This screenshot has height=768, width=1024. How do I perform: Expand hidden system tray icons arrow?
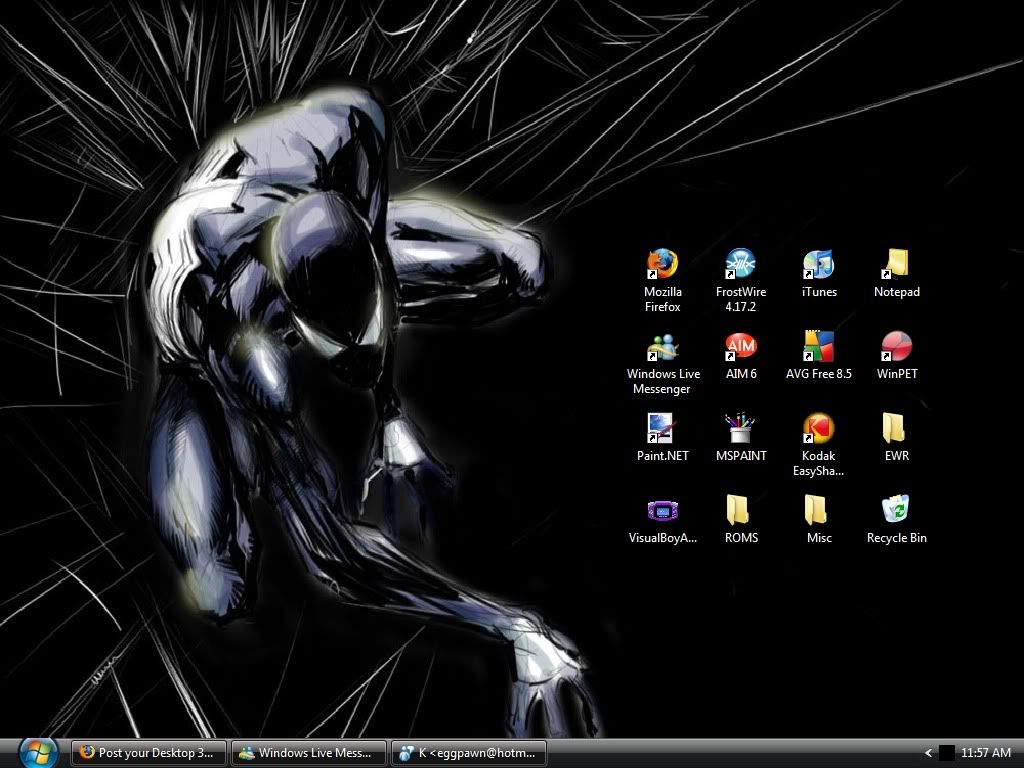click(x=928, y=753)
